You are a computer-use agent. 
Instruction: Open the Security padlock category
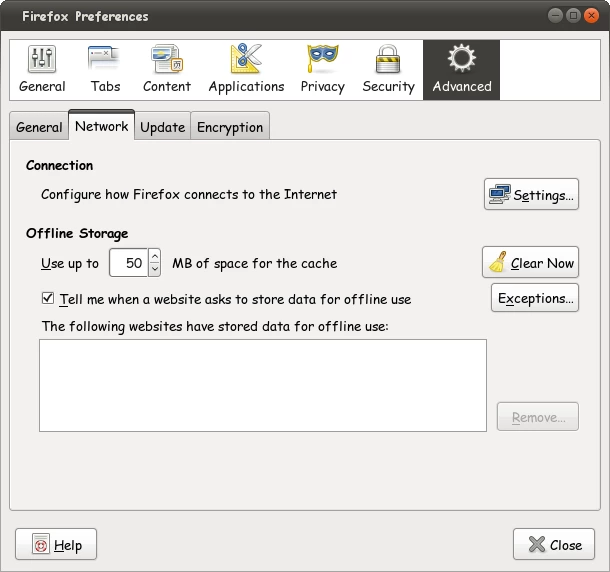click(388, 70)
